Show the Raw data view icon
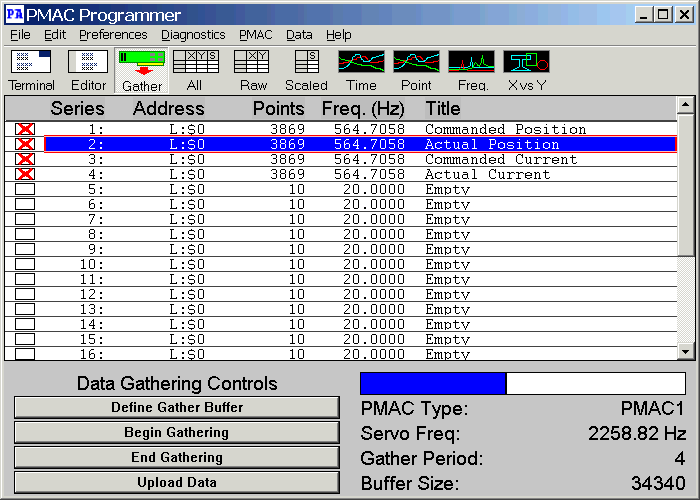This screenshot has width=700, height=500. [x=253, y=69]
